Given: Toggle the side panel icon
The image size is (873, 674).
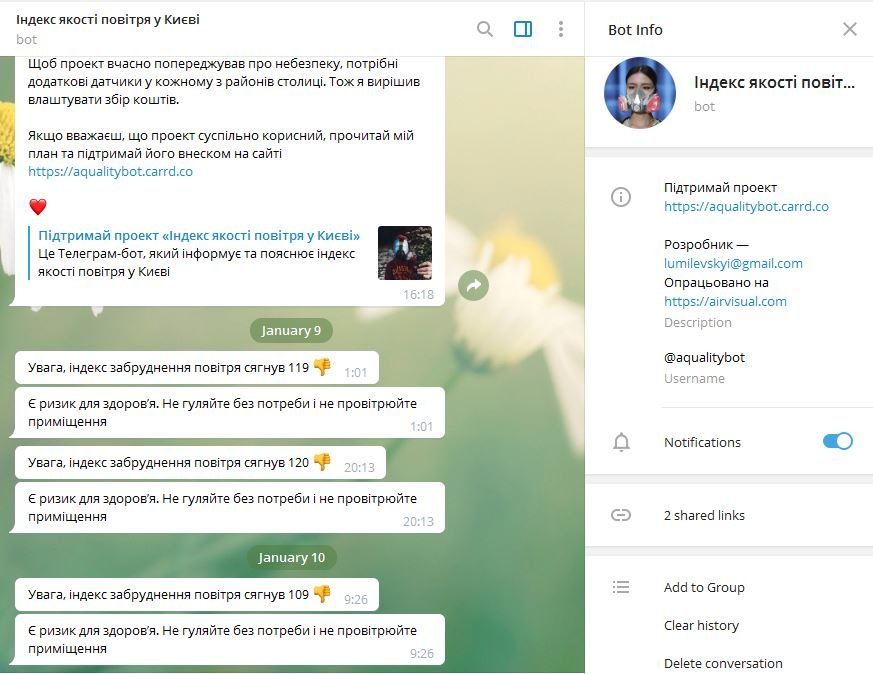Looking at the screenshot, I should [x=522, y=29].
